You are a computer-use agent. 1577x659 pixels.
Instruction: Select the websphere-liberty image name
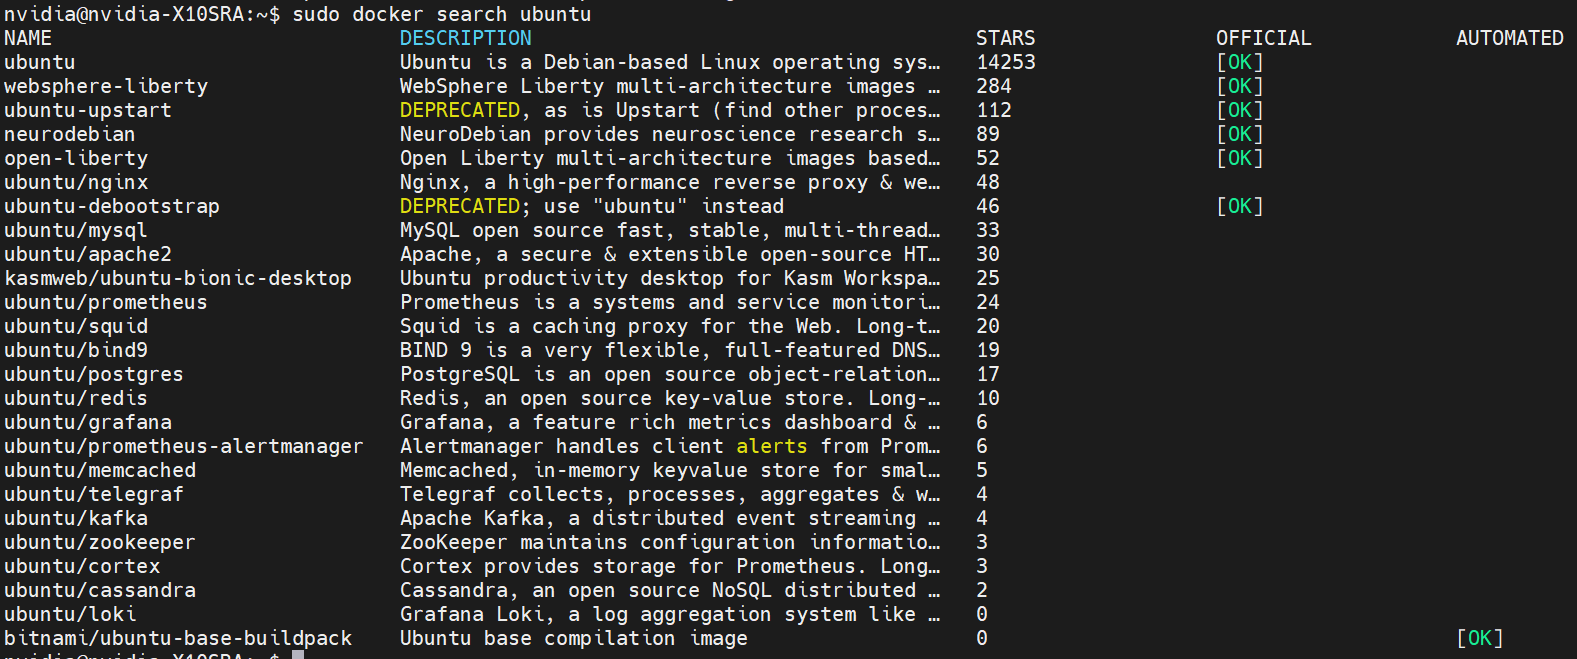coord(106,86)
